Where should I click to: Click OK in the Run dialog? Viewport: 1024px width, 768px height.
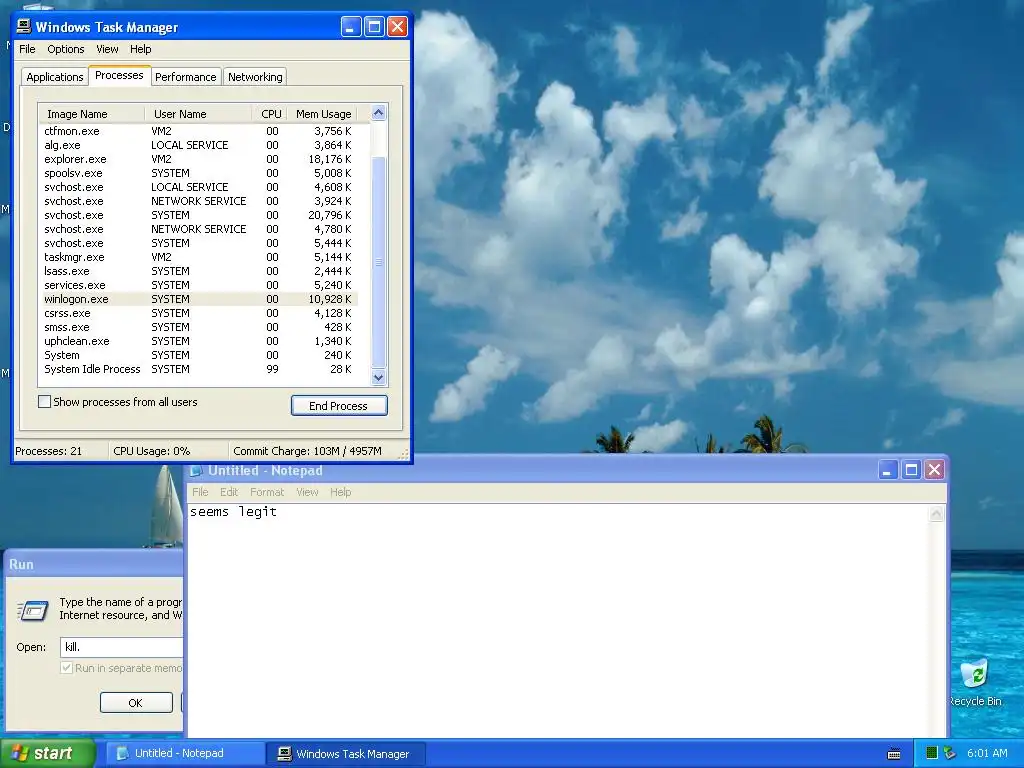(x=136, y=703)
